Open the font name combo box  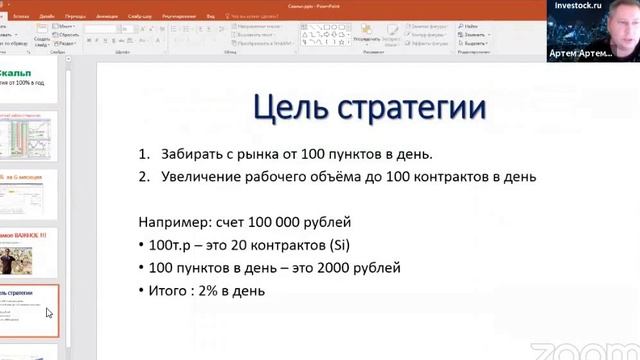pos(101,29)
